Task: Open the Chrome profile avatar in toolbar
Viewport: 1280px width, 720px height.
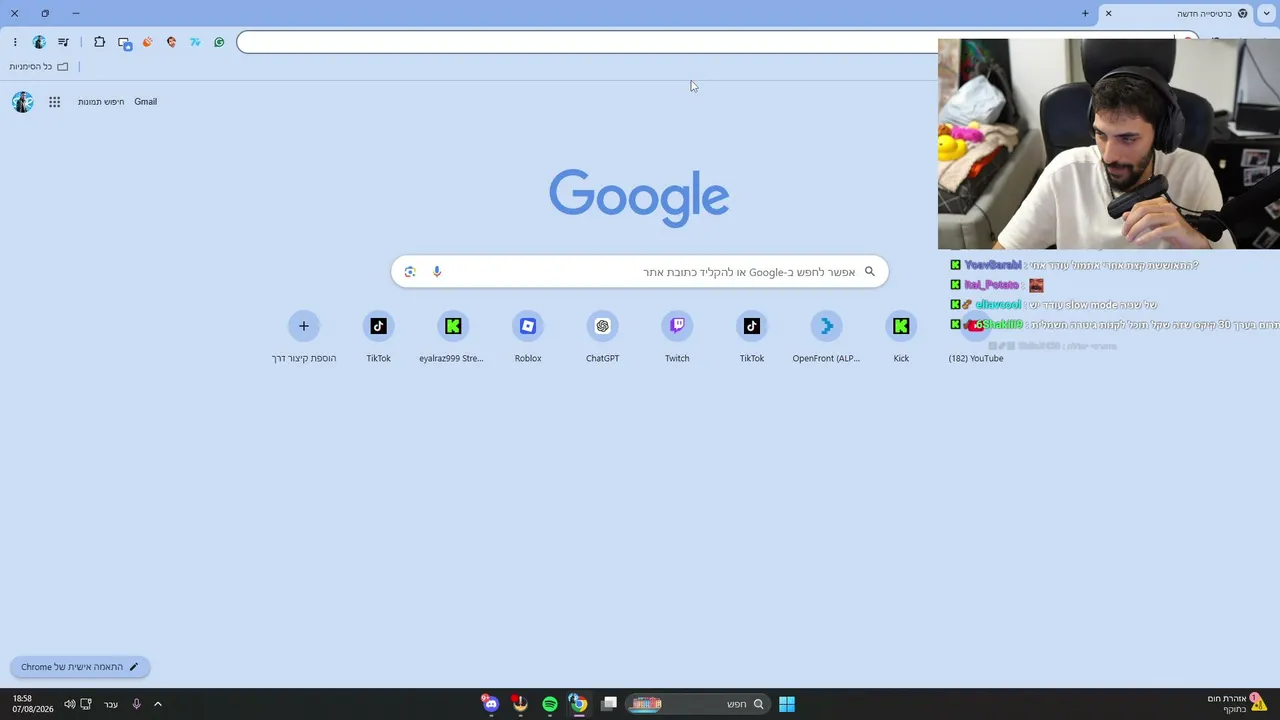Action: coord(39,42)
